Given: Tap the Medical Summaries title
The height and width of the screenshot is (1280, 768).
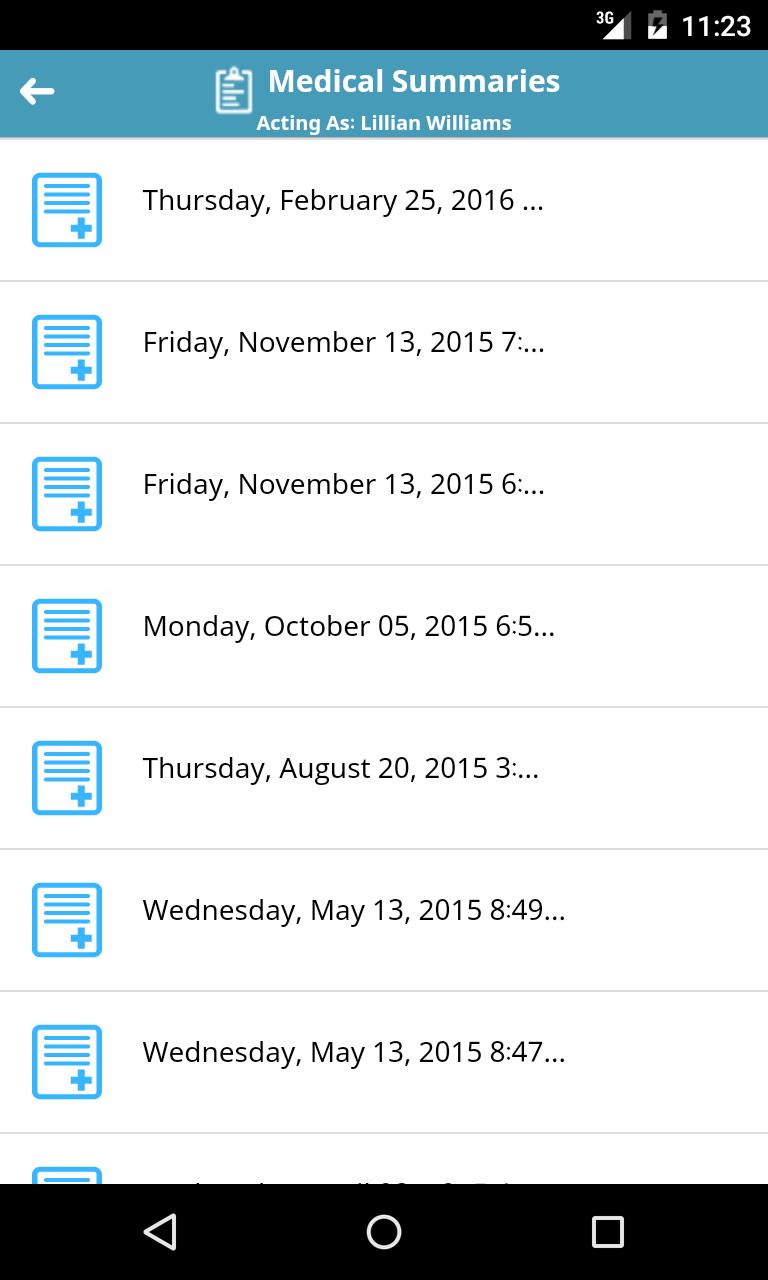Looking at the screenshot, I should tap(414, 82).
